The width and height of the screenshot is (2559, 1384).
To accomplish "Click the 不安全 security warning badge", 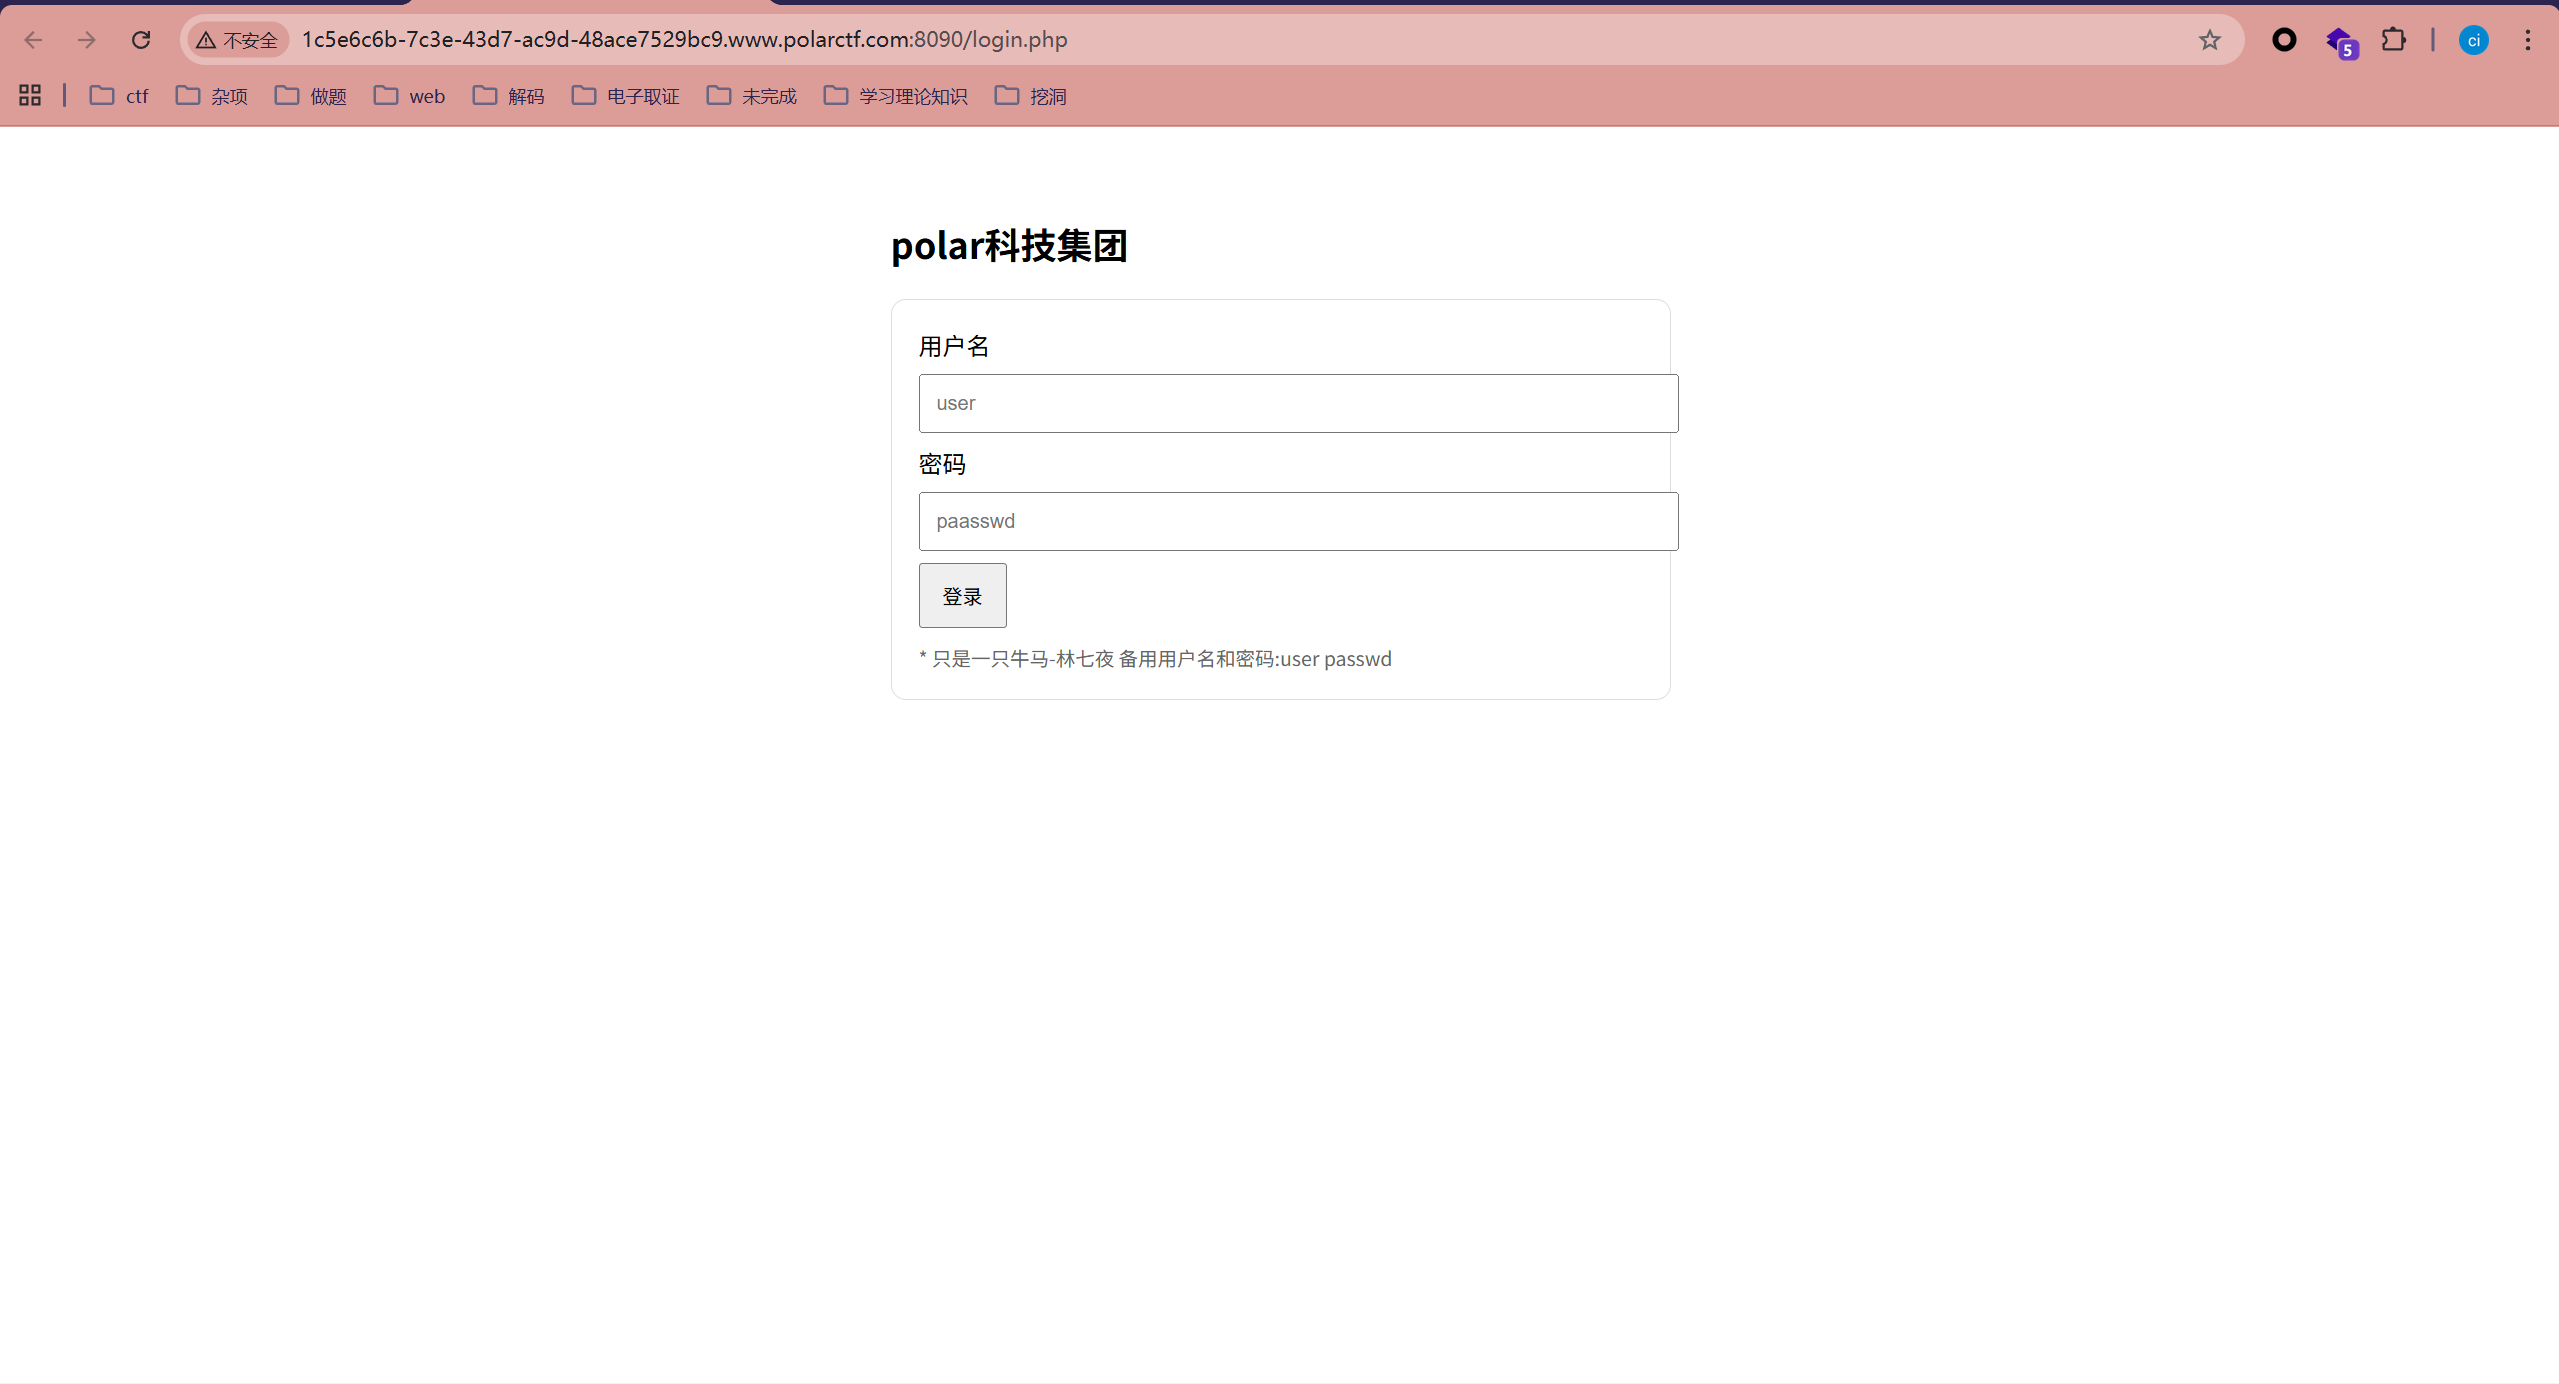I will pyautogui.click(x=238, y=40).
